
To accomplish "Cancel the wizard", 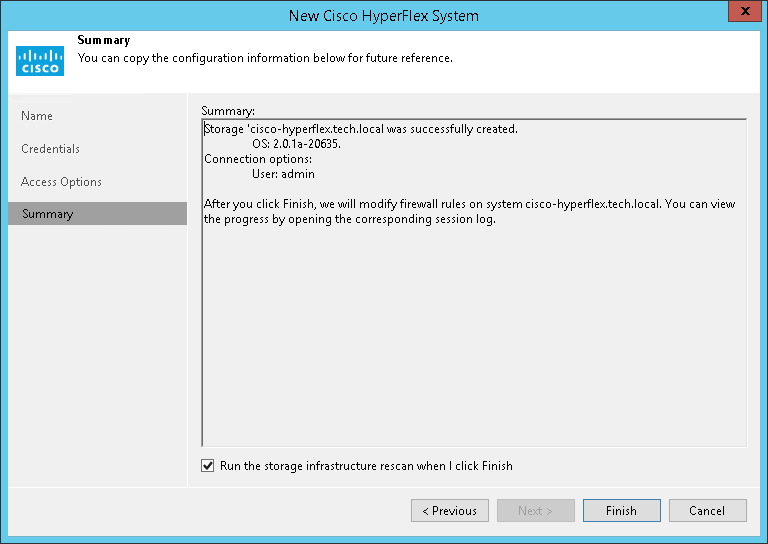I will point(707,511).
